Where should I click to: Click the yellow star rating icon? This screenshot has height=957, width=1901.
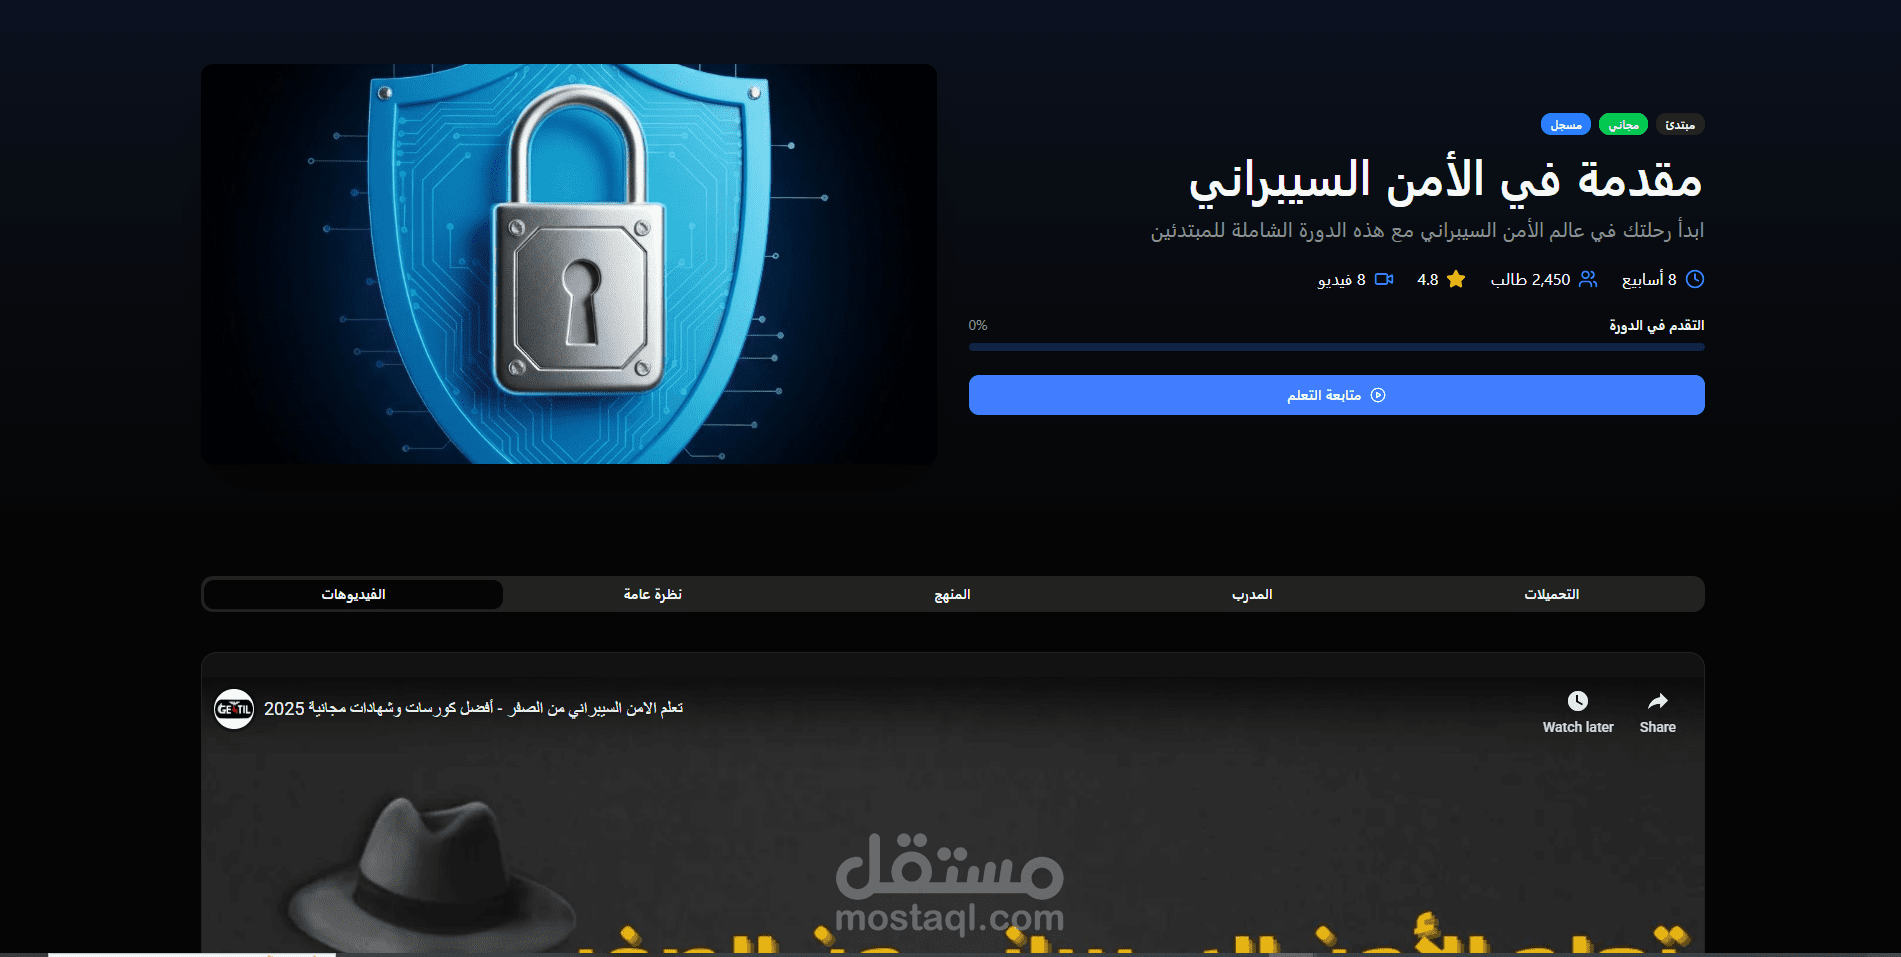click(1456, 280)
